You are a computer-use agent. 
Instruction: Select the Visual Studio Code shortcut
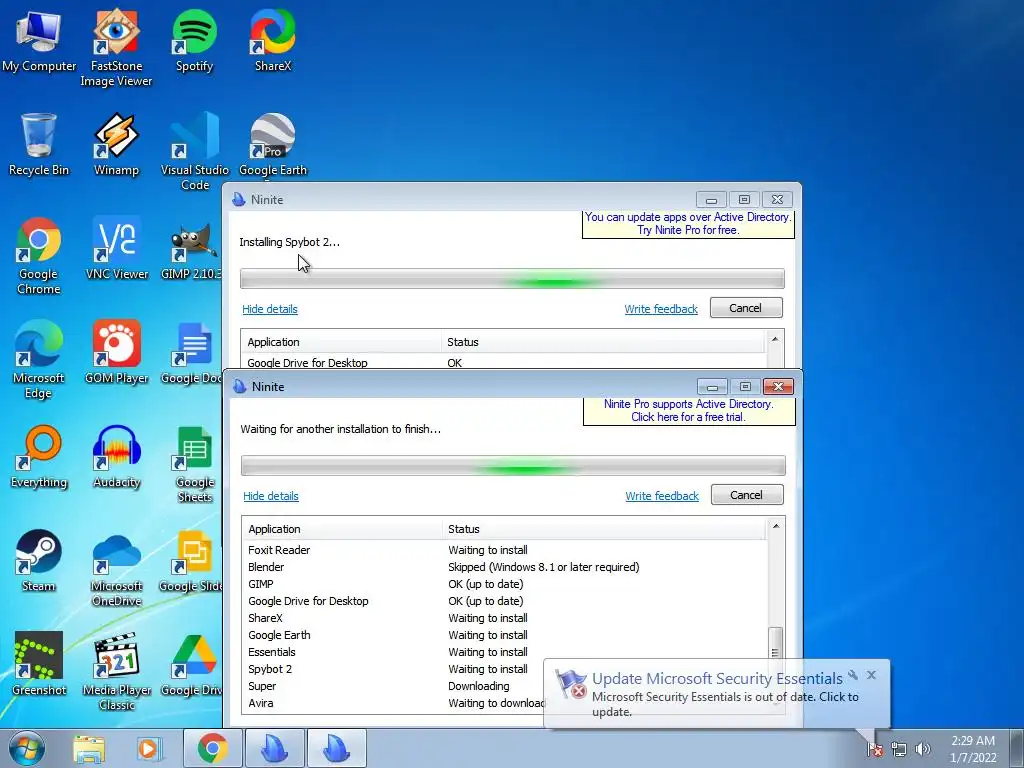pos(195,152)
